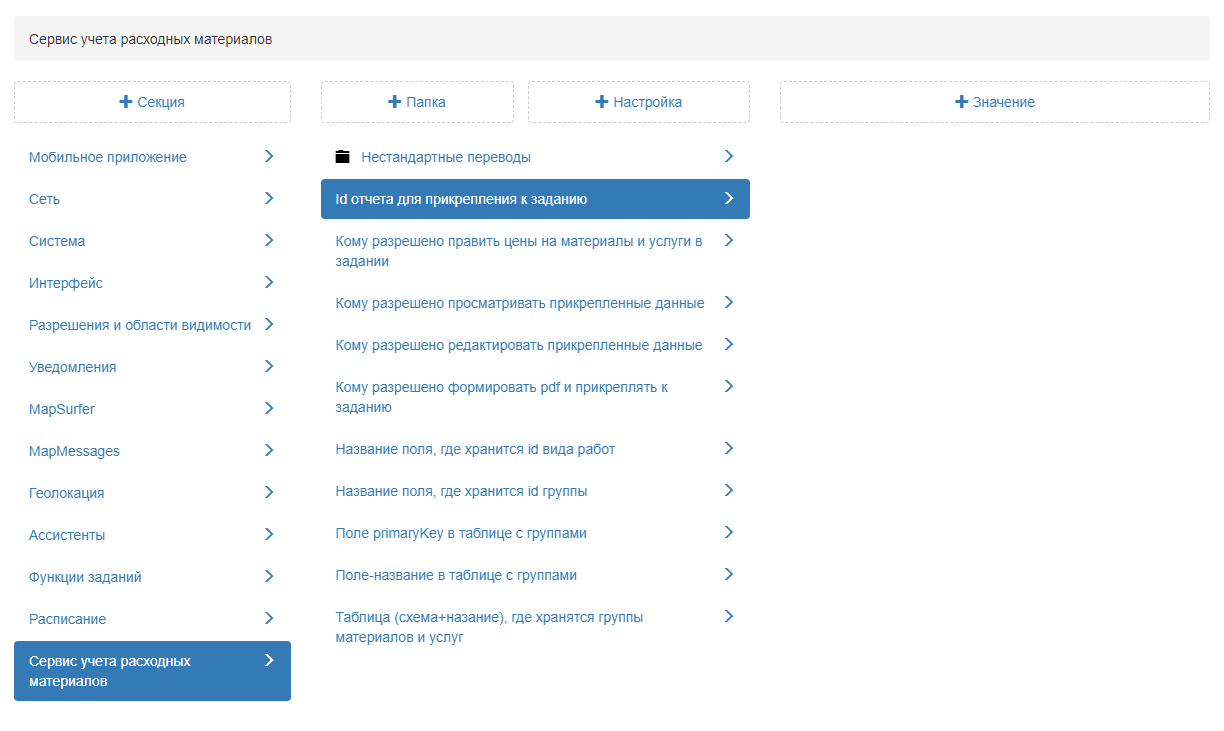Click chevron on id группы setting row
The width and height of the screenshot is (1224, 731).
(729, 490)
